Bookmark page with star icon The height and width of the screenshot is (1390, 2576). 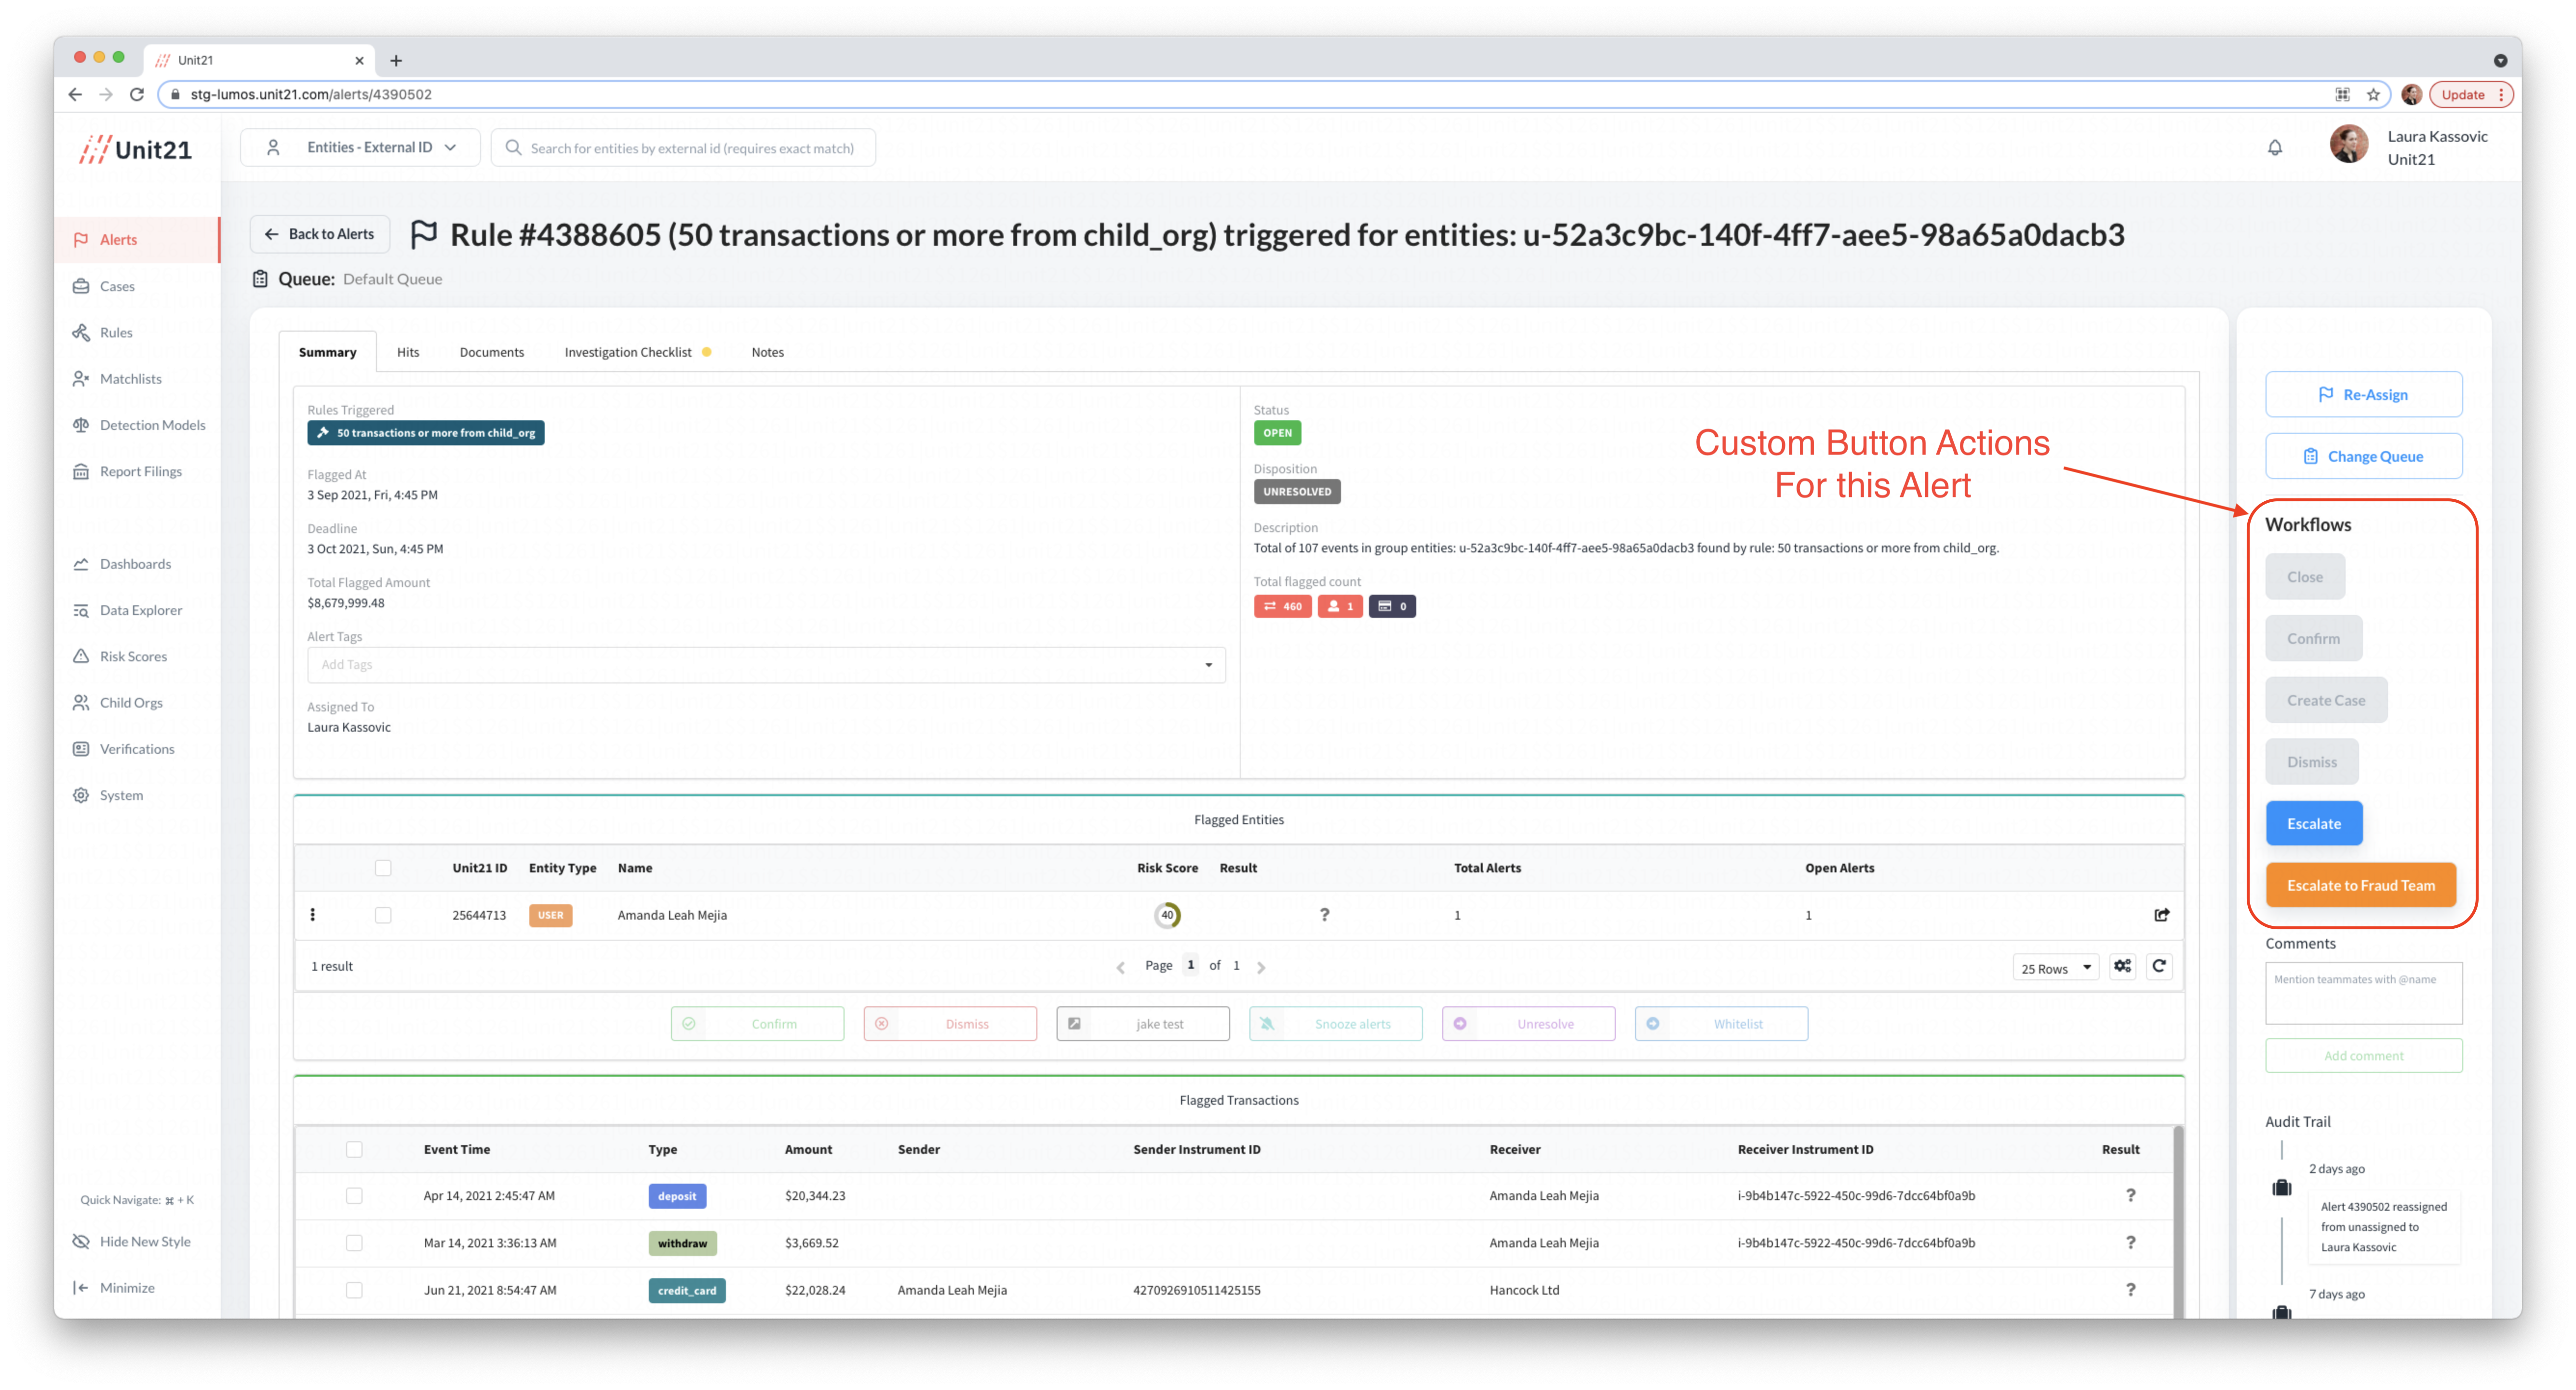point(2373,94)
